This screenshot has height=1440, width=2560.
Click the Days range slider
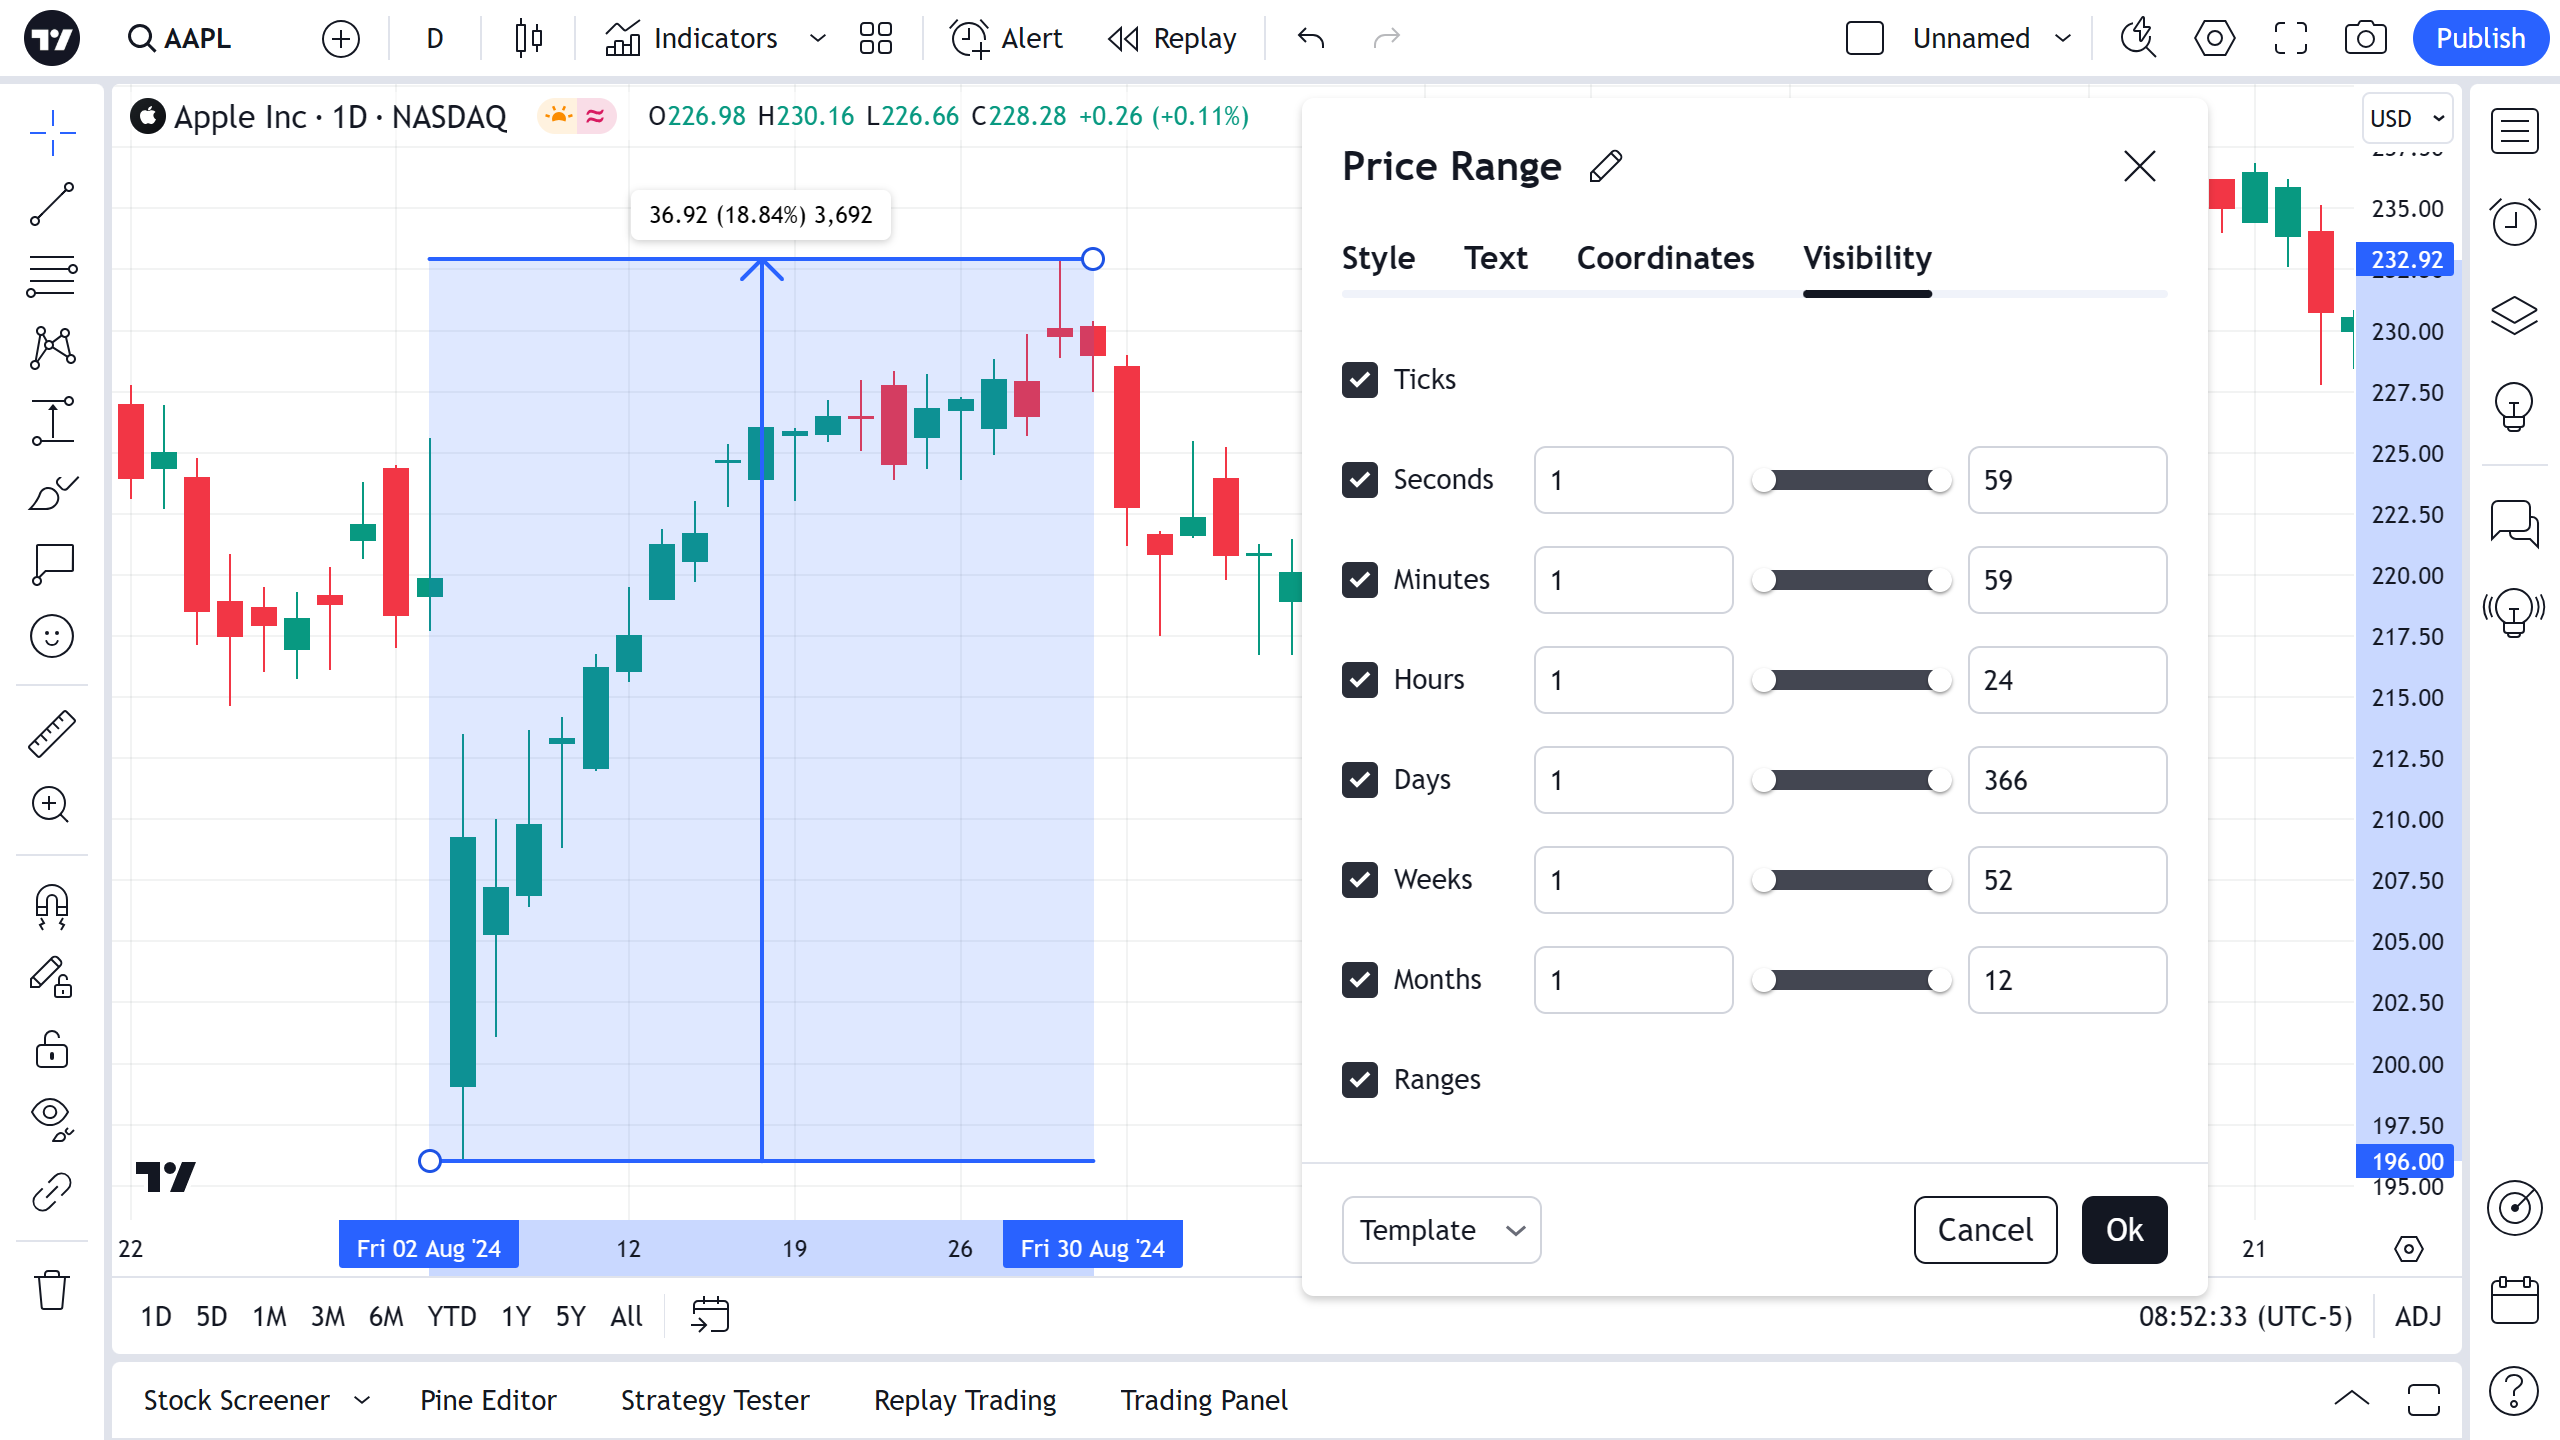[x=1851, y=780]
